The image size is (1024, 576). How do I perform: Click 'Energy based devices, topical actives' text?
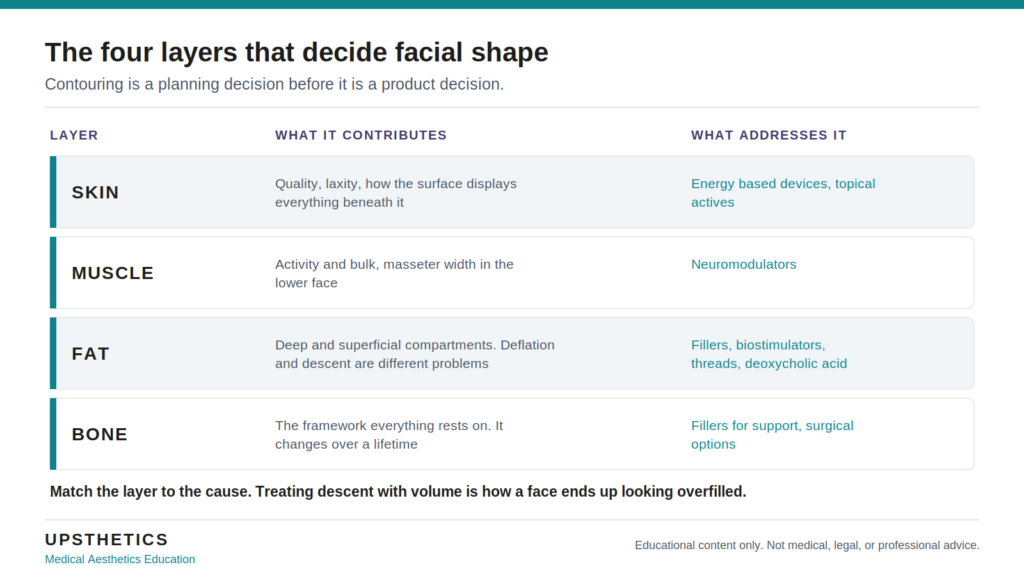point(783,193)
